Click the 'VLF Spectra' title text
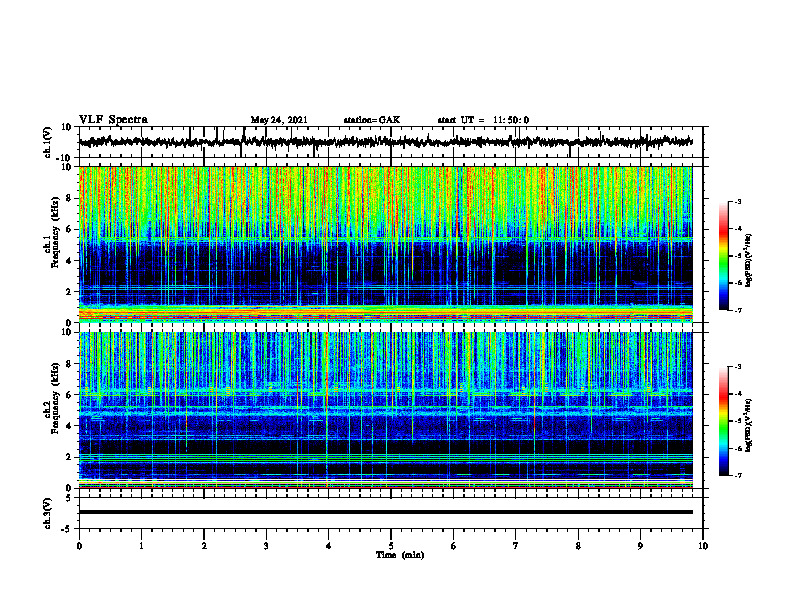 coord(113,120)
